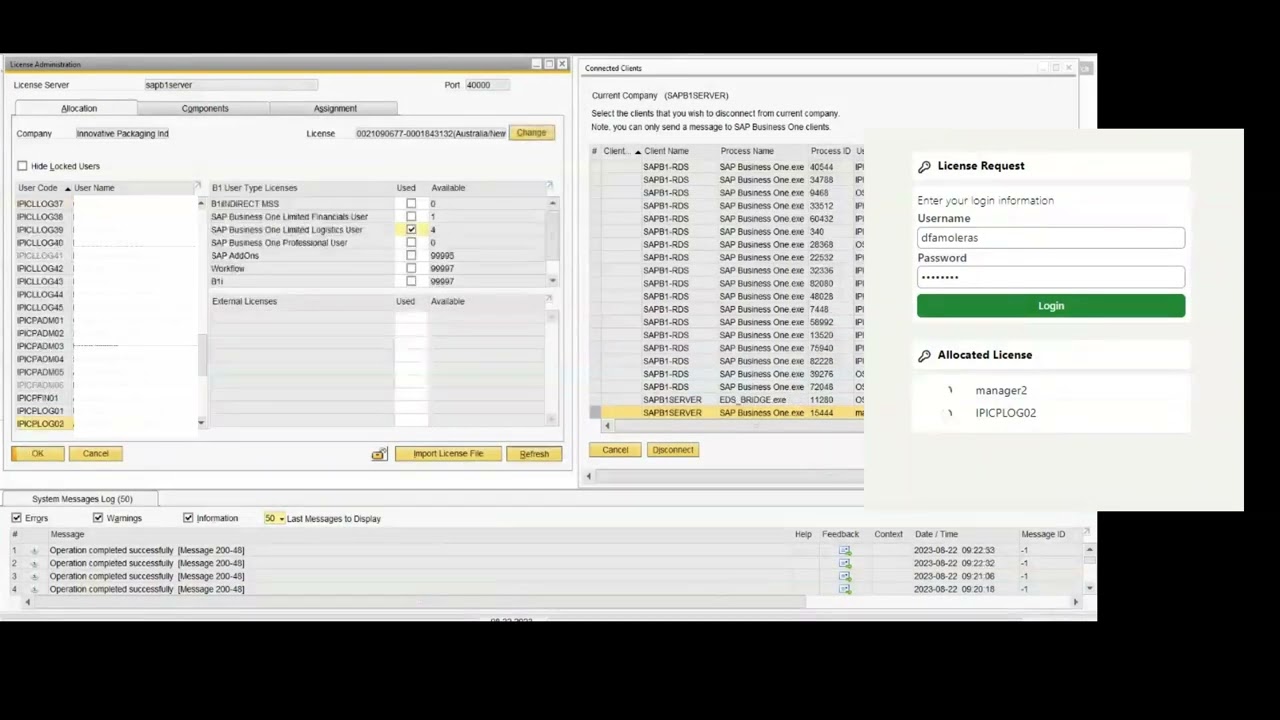Toggle Hide Locked Users checkbox
1280x720 pixels.
click(22, 166)
